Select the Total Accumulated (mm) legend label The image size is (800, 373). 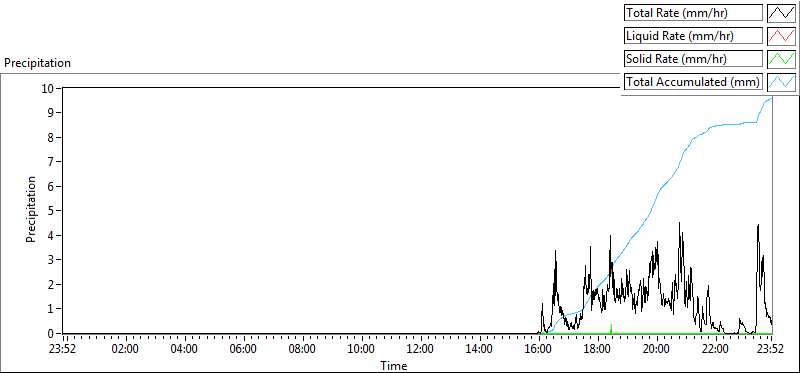(x=693, y=82)
